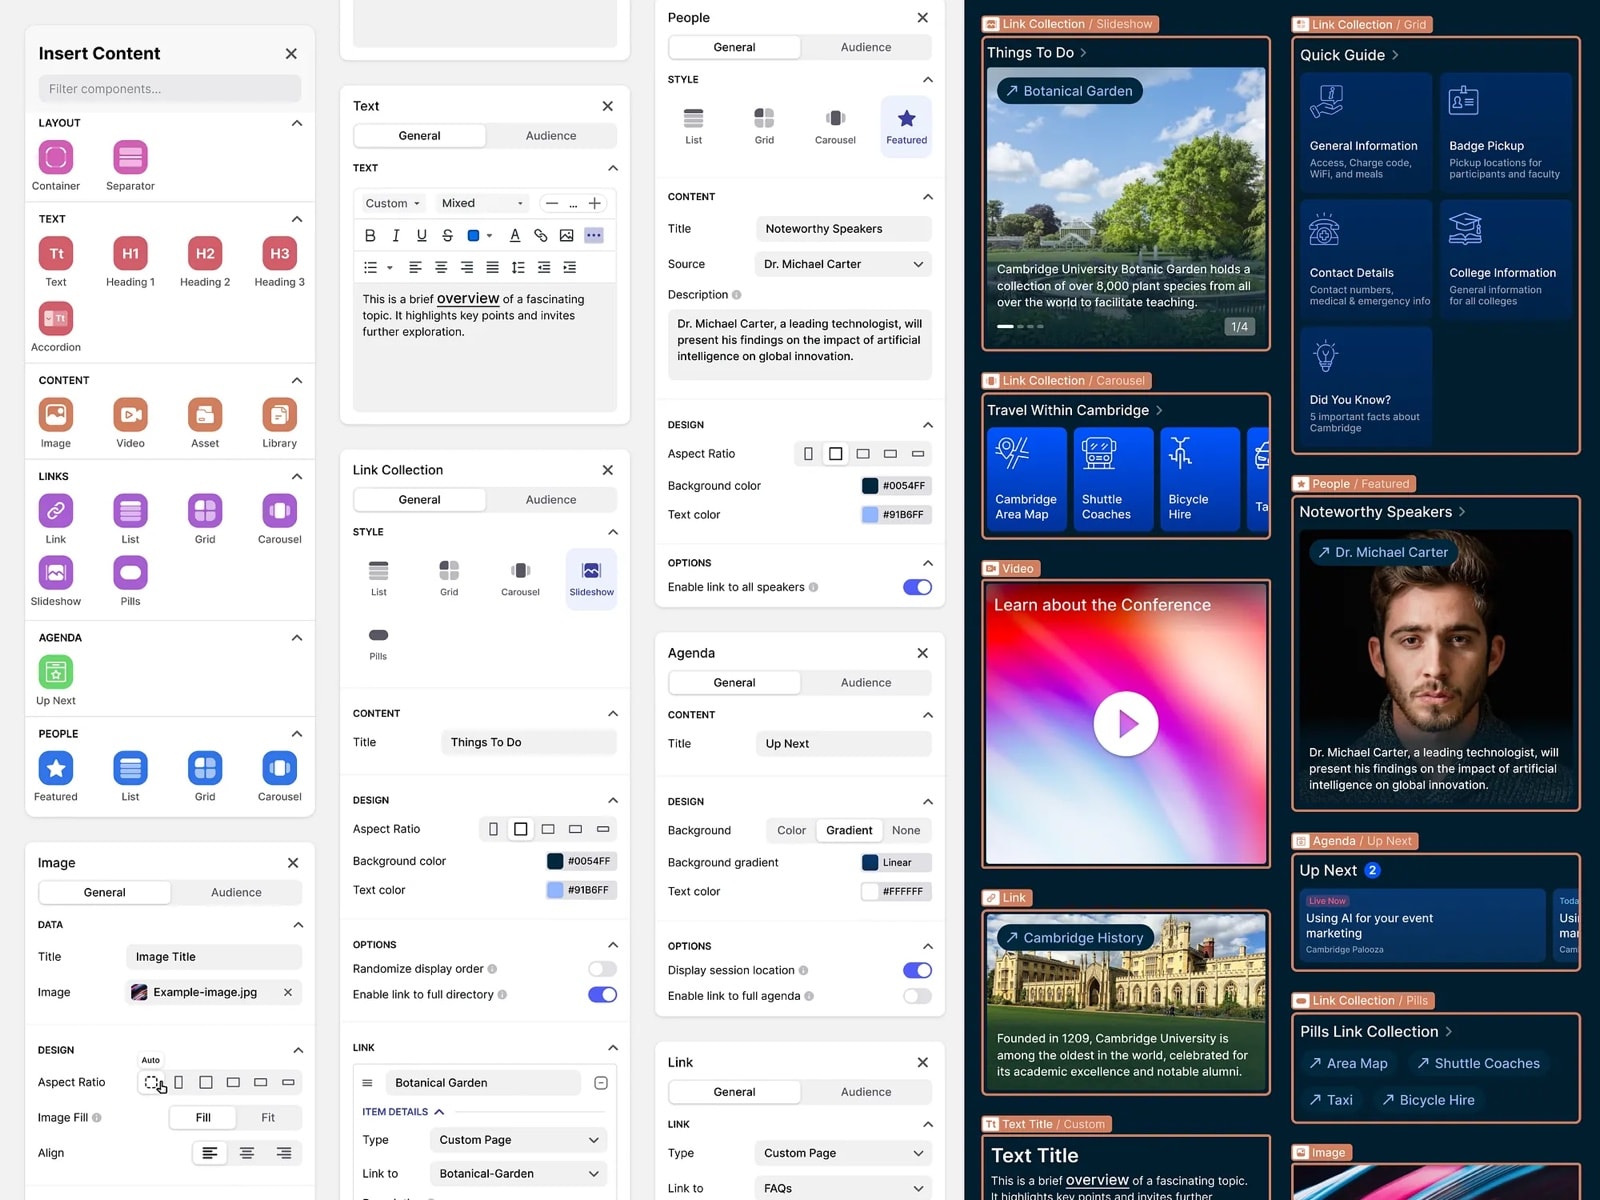Open the Botanical Garden slideshow link

(1069, 91)
